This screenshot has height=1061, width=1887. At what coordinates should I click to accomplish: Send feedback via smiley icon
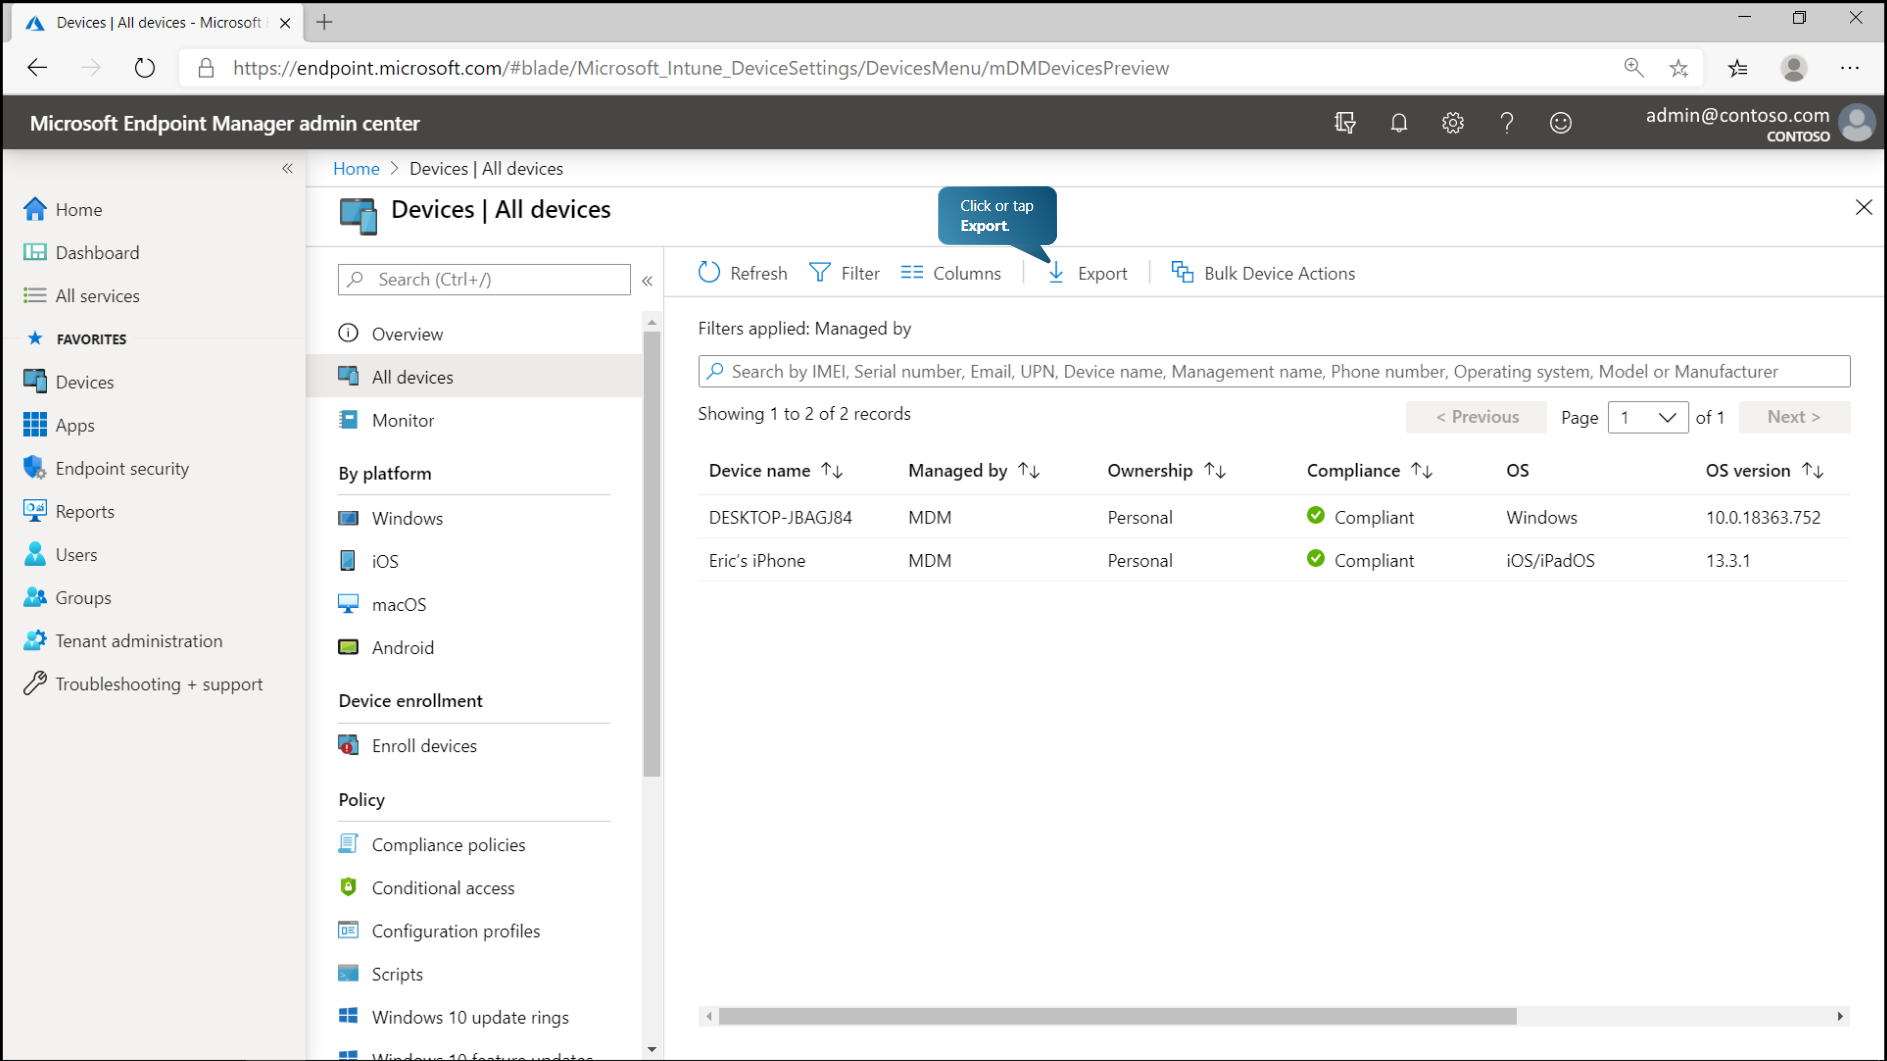click(1561, 123)
